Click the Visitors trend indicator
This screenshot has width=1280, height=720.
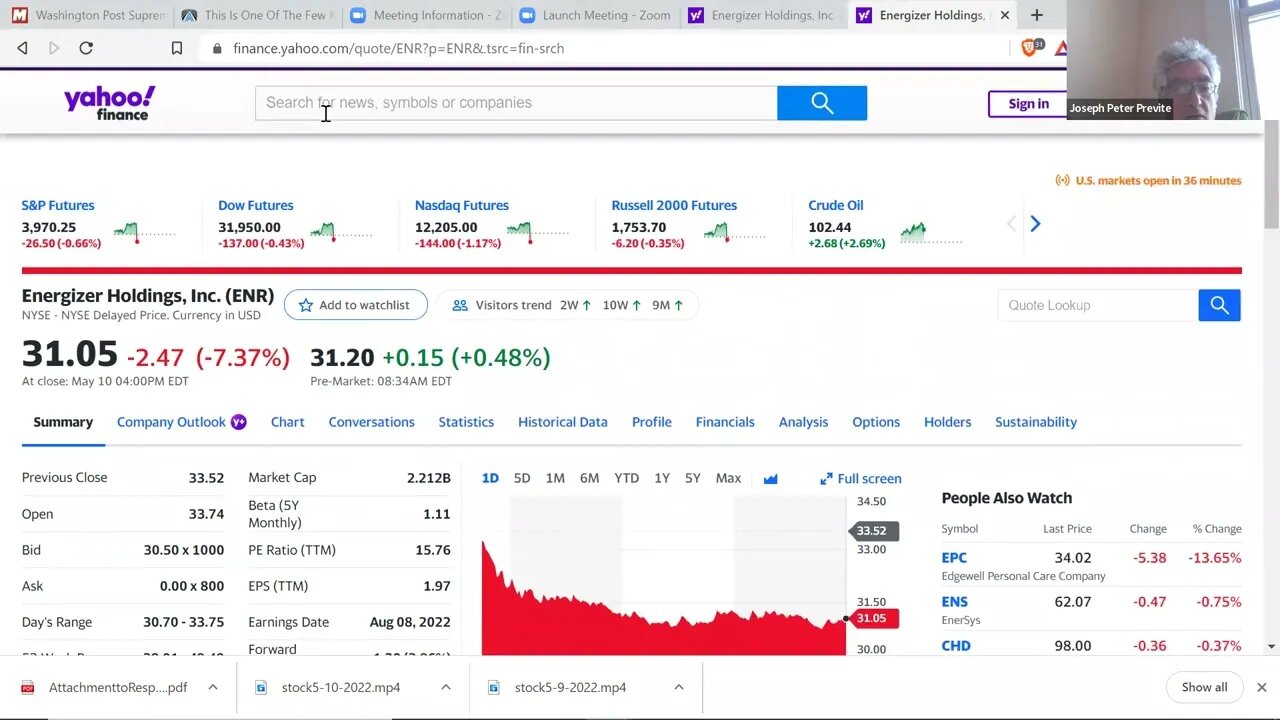569,305
